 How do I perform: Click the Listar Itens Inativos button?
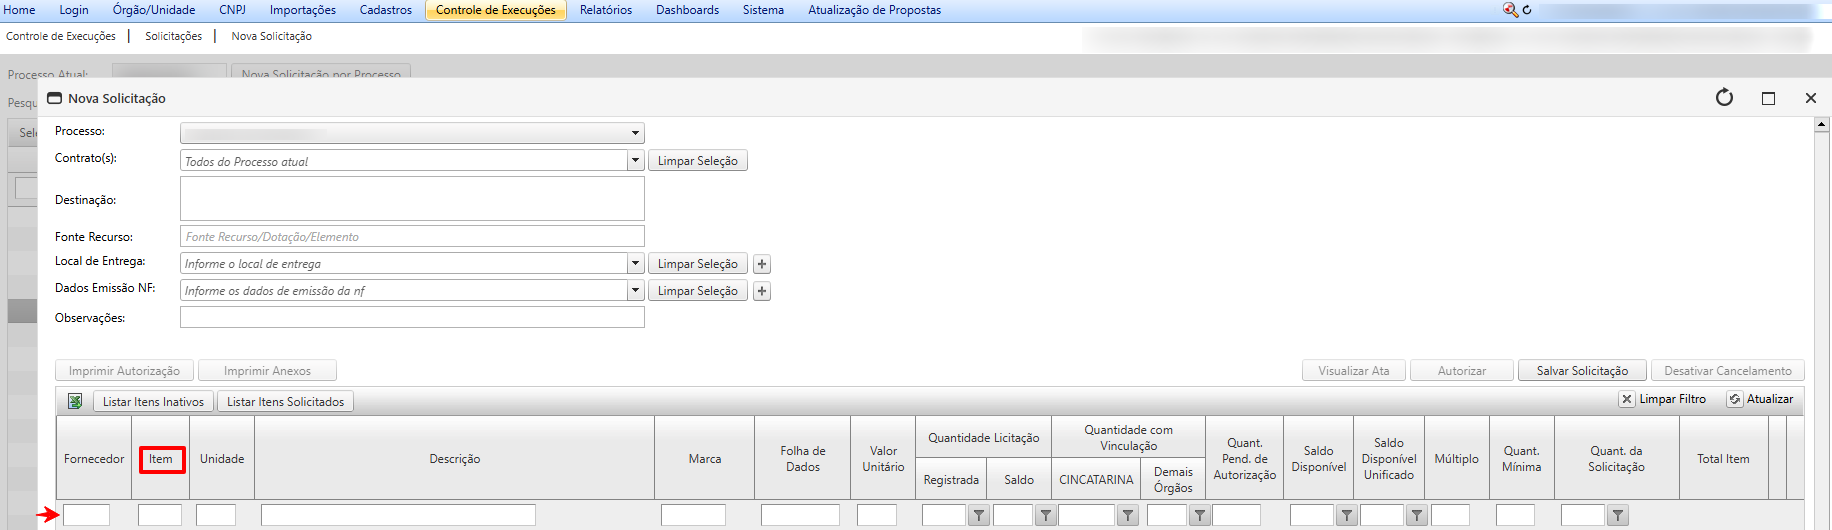(153, 402)
